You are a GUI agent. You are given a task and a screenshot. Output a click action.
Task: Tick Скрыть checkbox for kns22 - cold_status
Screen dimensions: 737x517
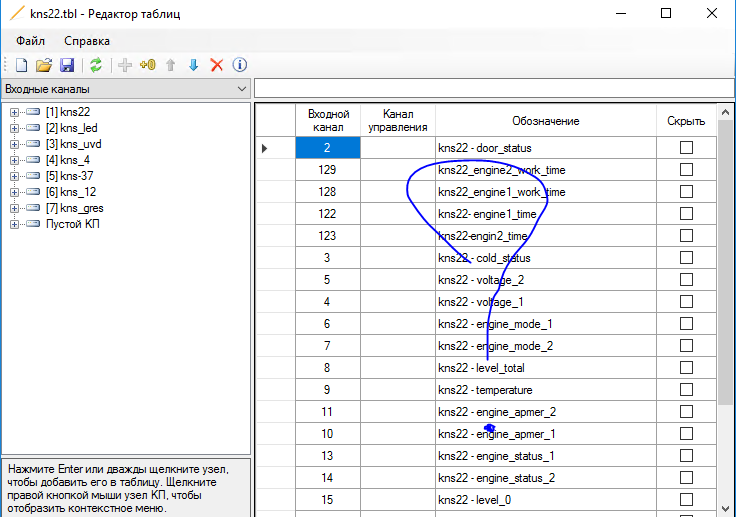(x=686, y=258)
